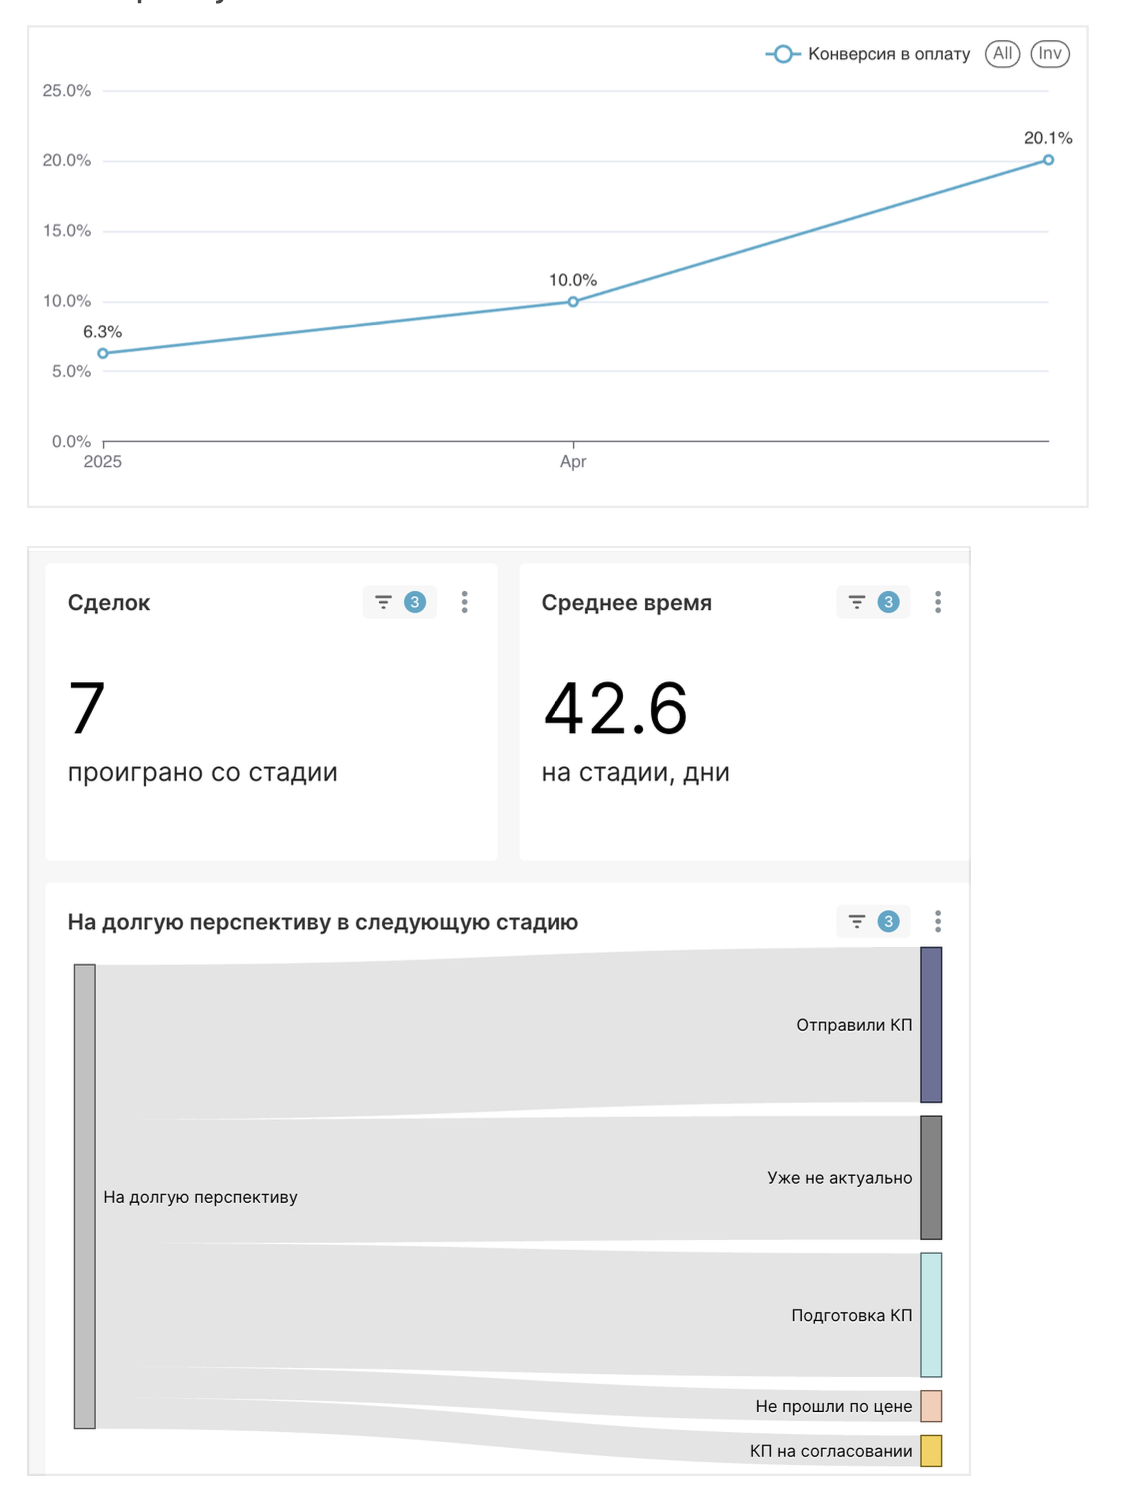Open three-dot menu on Sankey chart panel

click(938, 921)
